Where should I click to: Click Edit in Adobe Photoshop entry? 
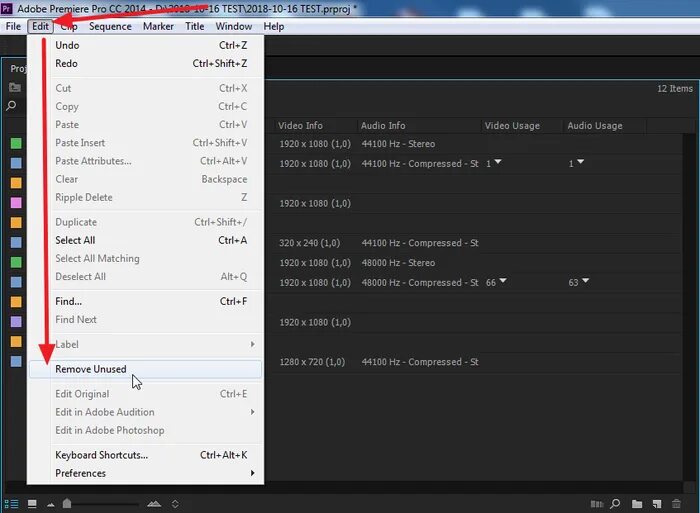146,430
